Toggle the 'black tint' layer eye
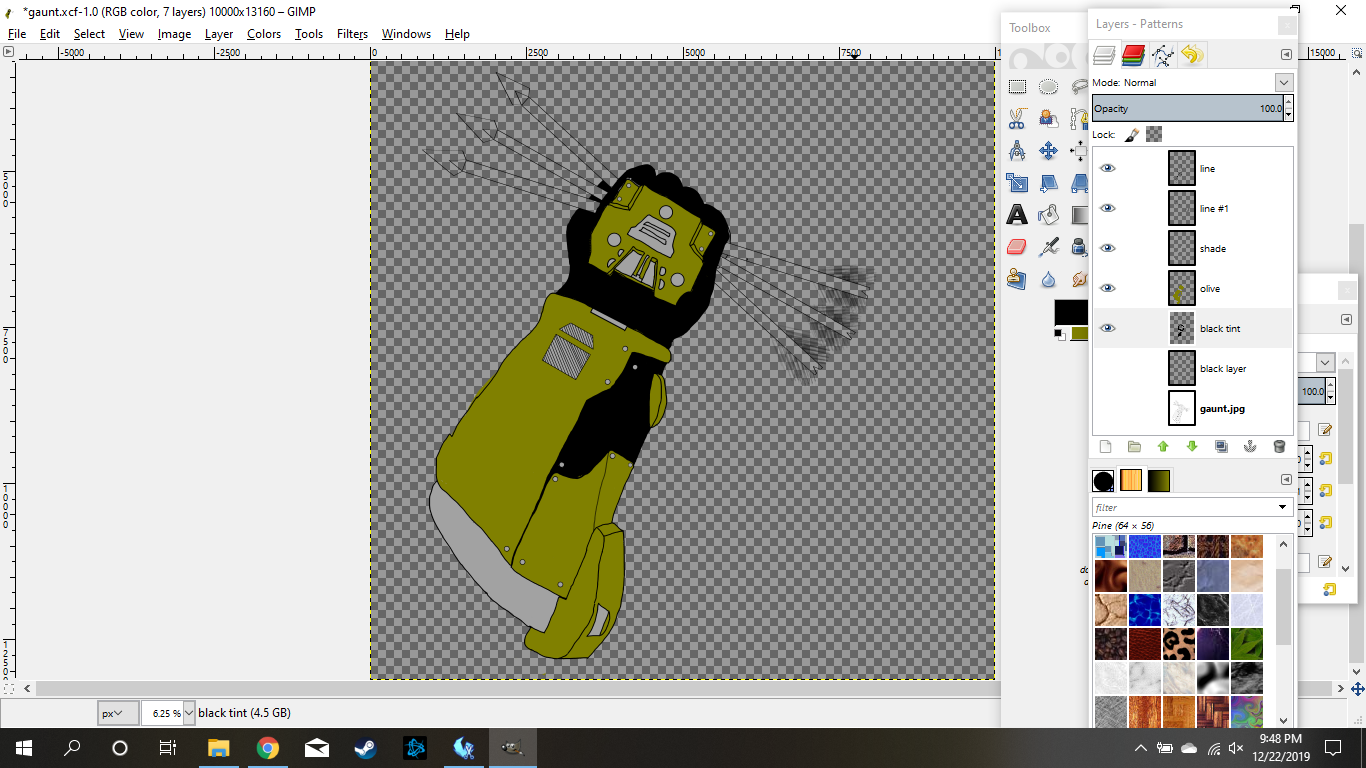The image size is (1366, 768). pyautogui.click(x=1107, y=328)
